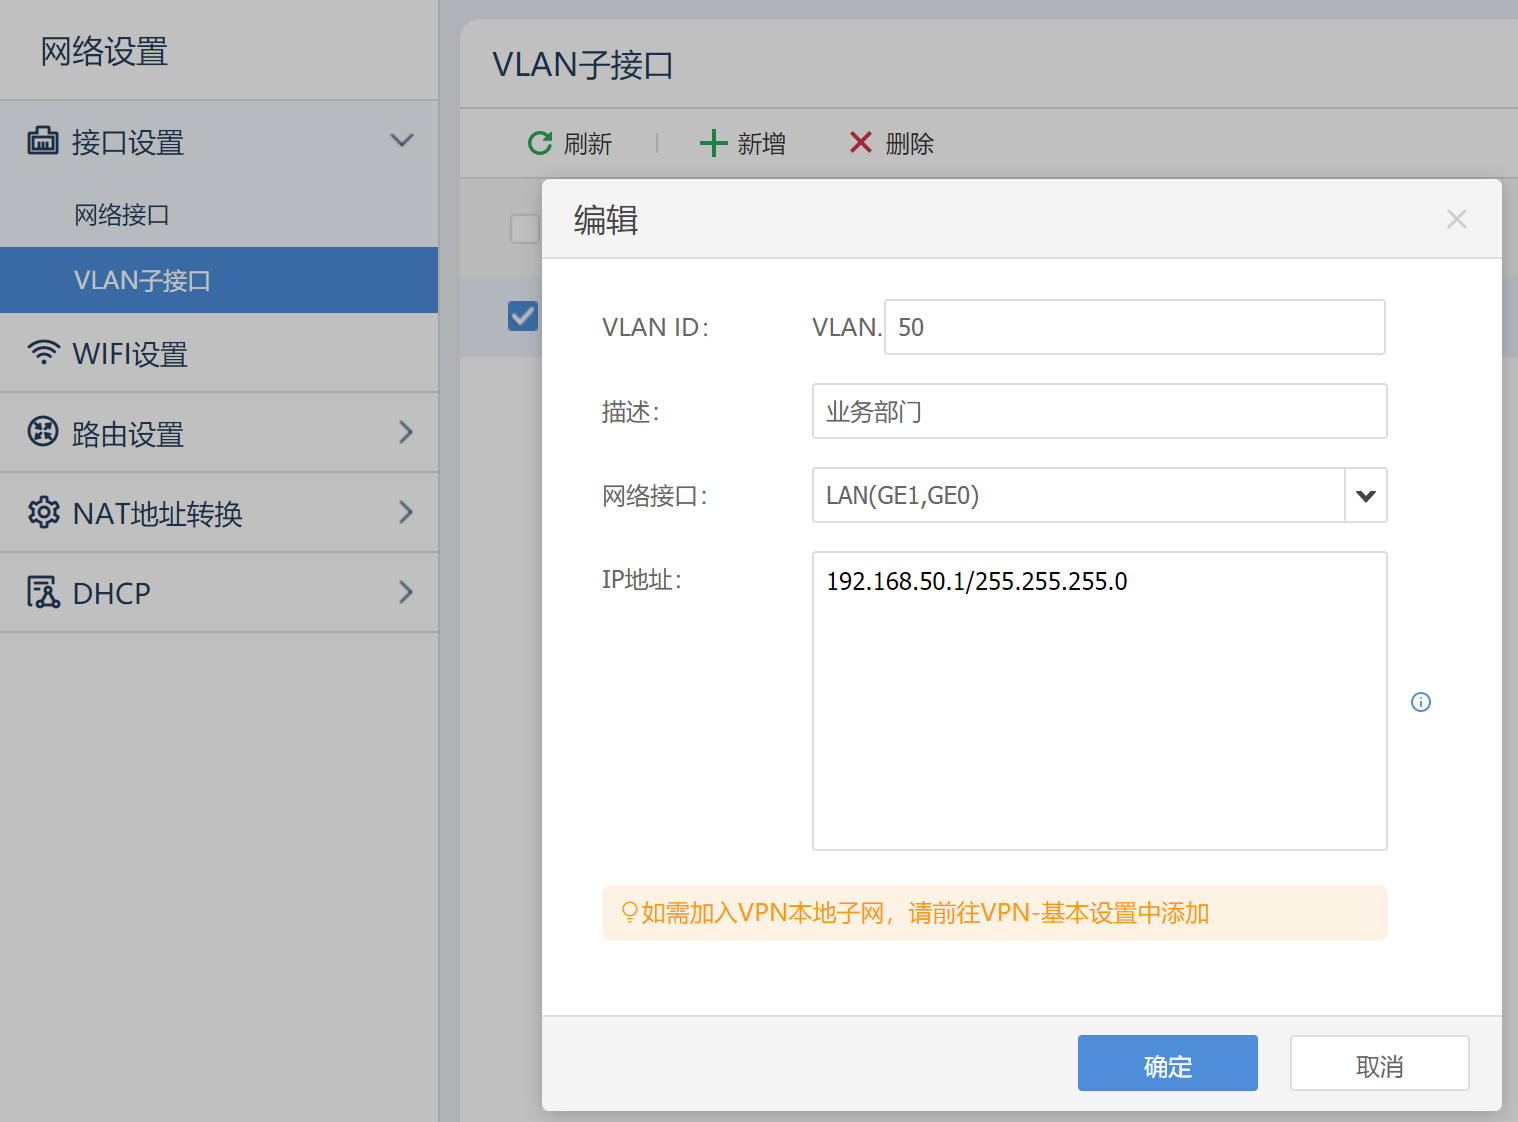Click the NAT地址转换 gear icon

[43, 512]
